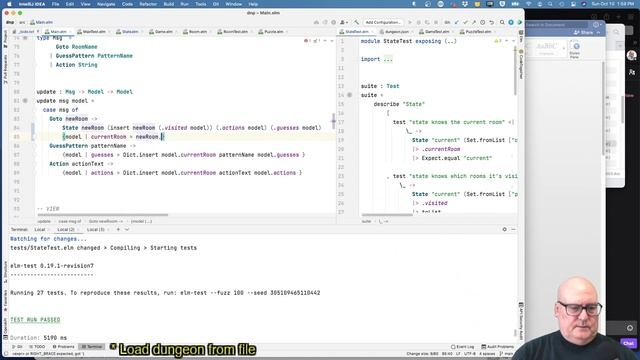Viewport: 640px width, 360px height.
Task: Open terminal panel settings gear
Action: [504, 229]
